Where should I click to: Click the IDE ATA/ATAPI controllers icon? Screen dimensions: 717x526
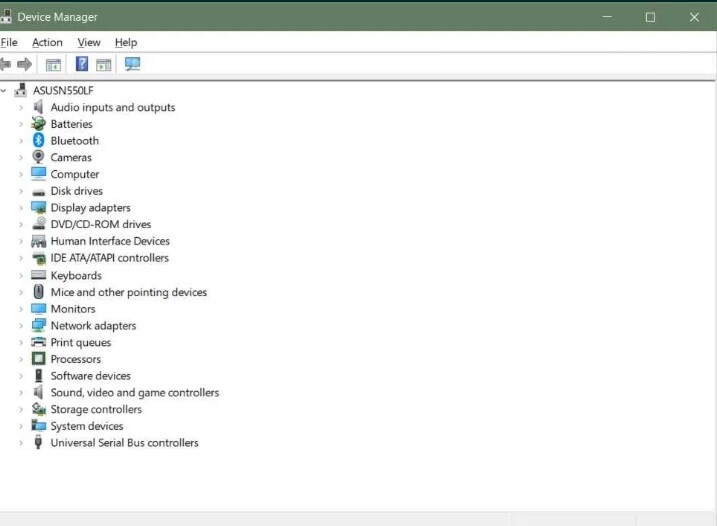38,258
